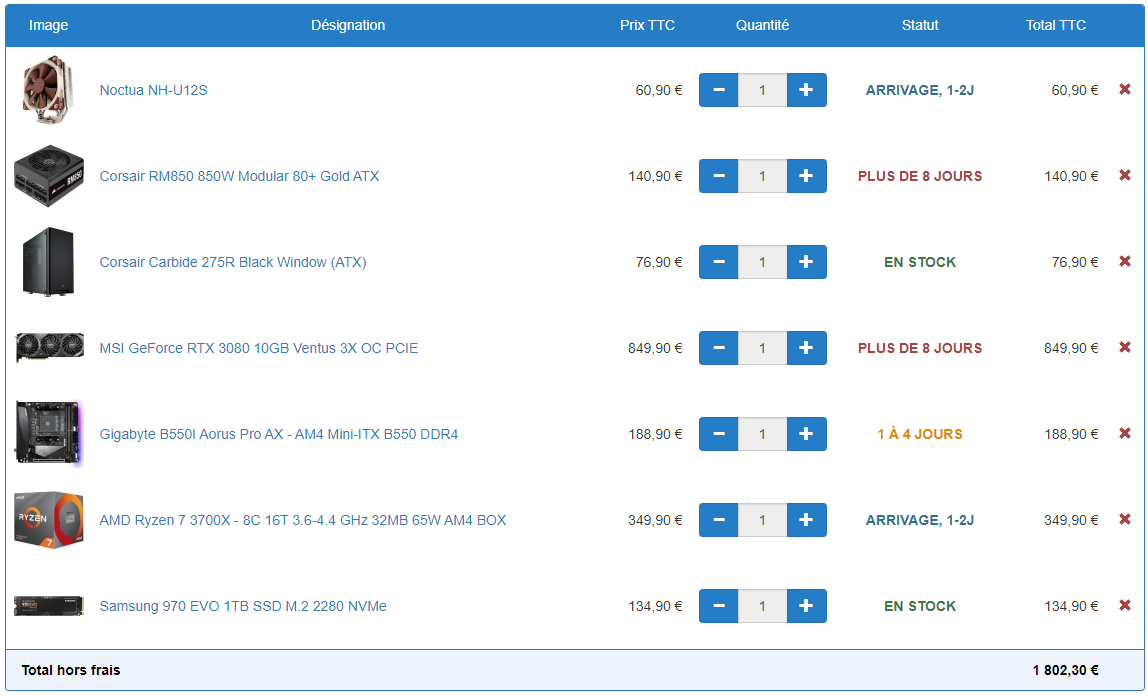Increase quantity of Corsair Carbide 275R case

click(806, 262)
